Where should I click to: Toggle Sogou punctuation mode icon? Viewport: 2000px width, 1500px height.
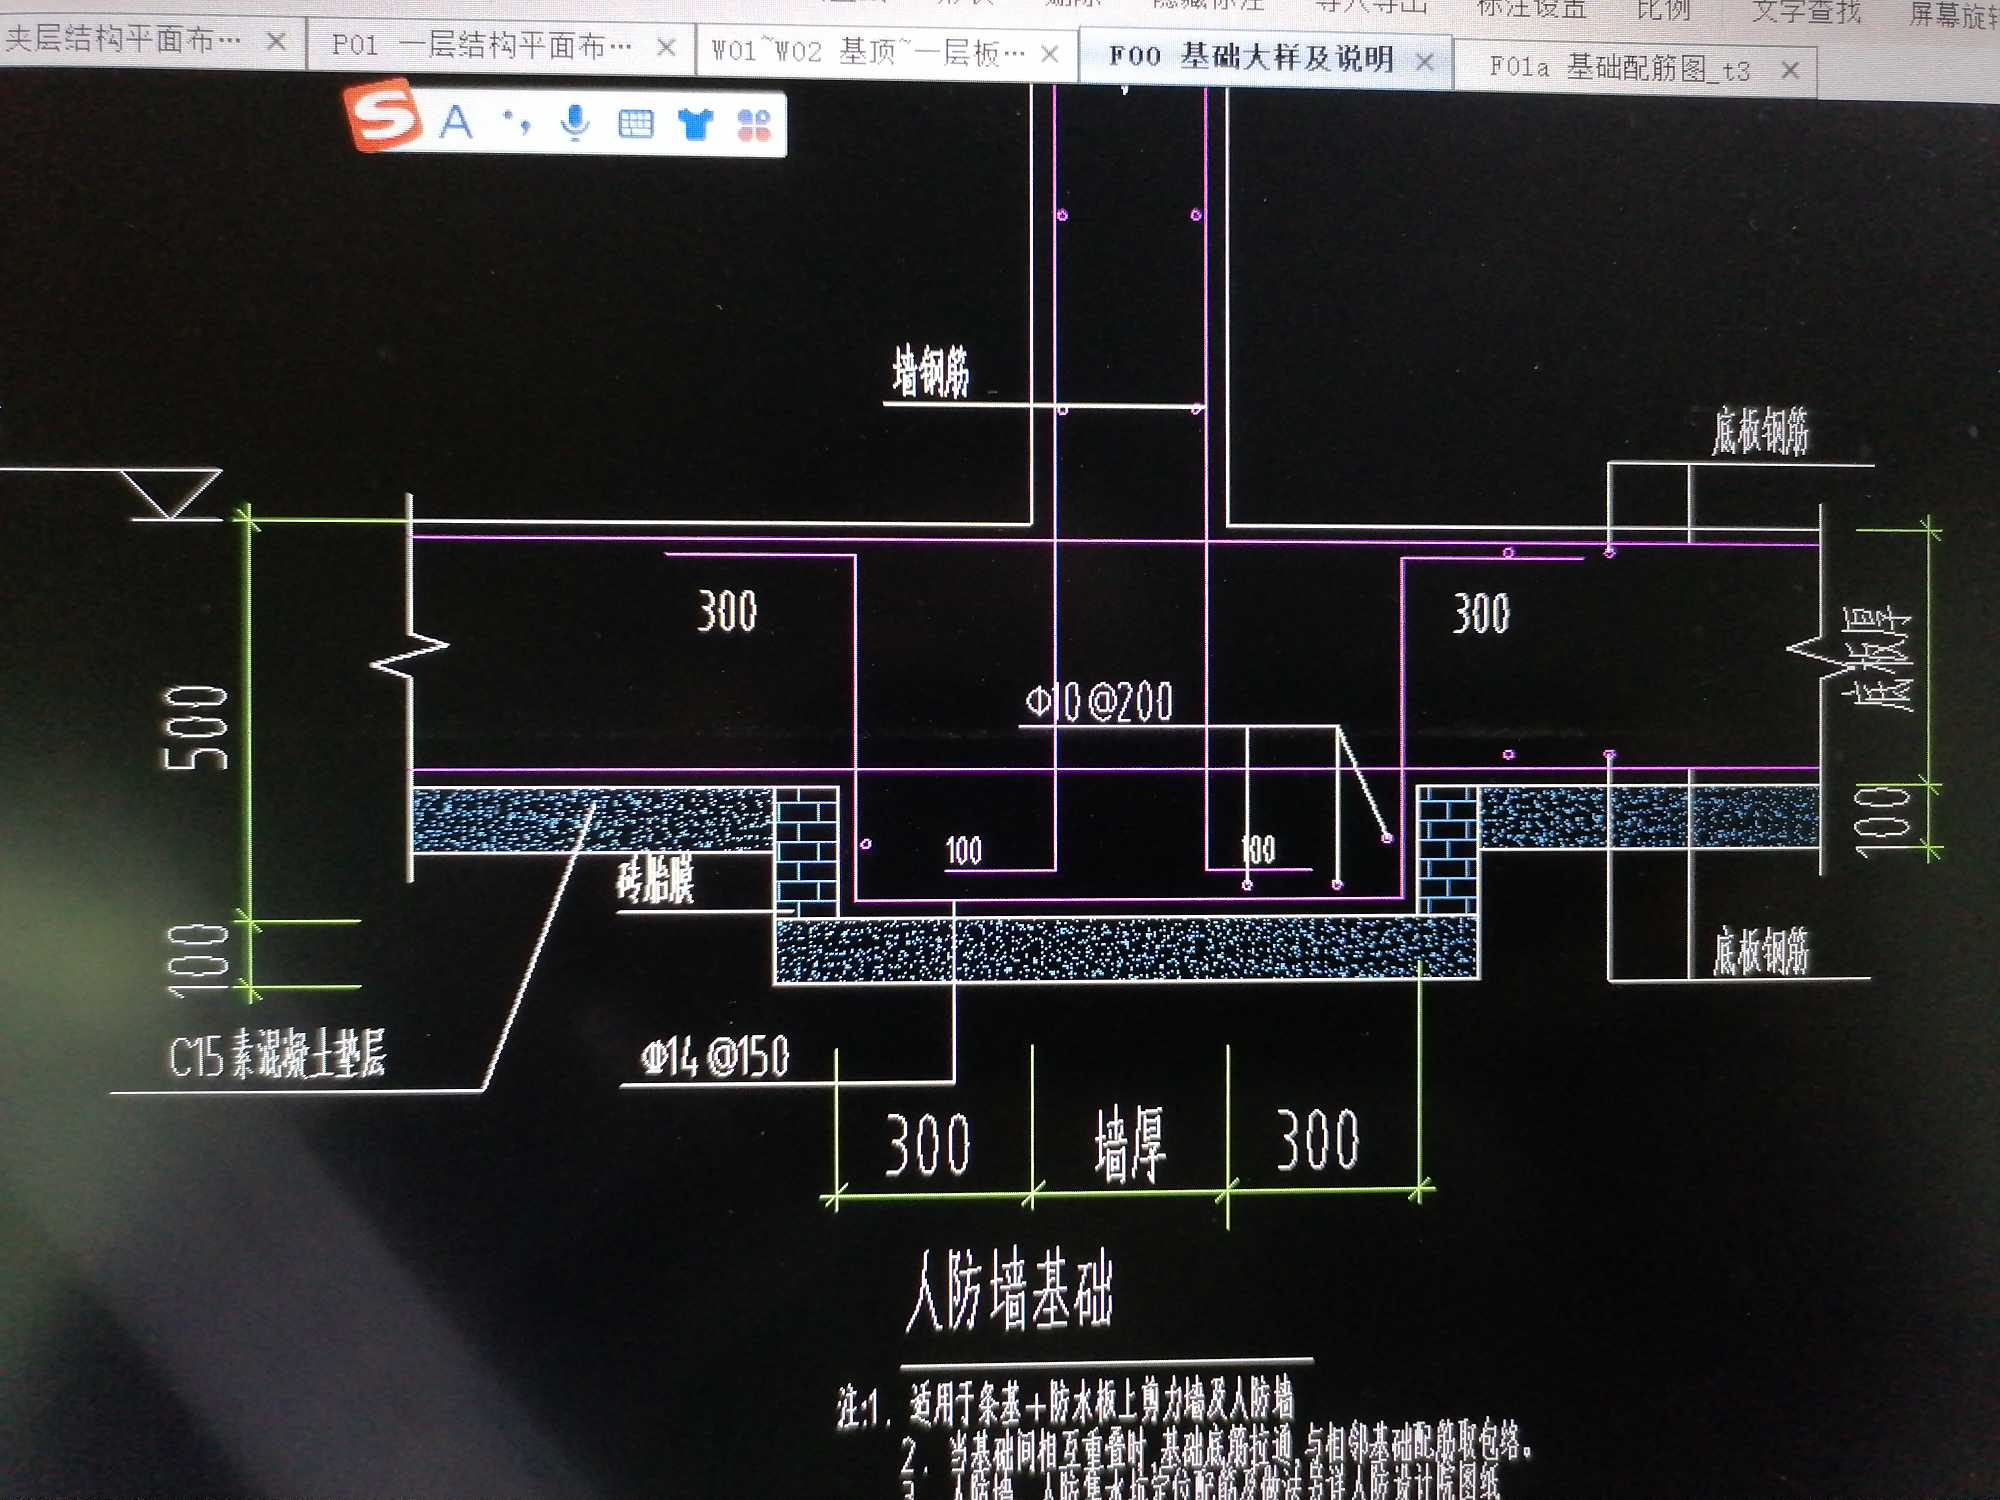point(516,122)
